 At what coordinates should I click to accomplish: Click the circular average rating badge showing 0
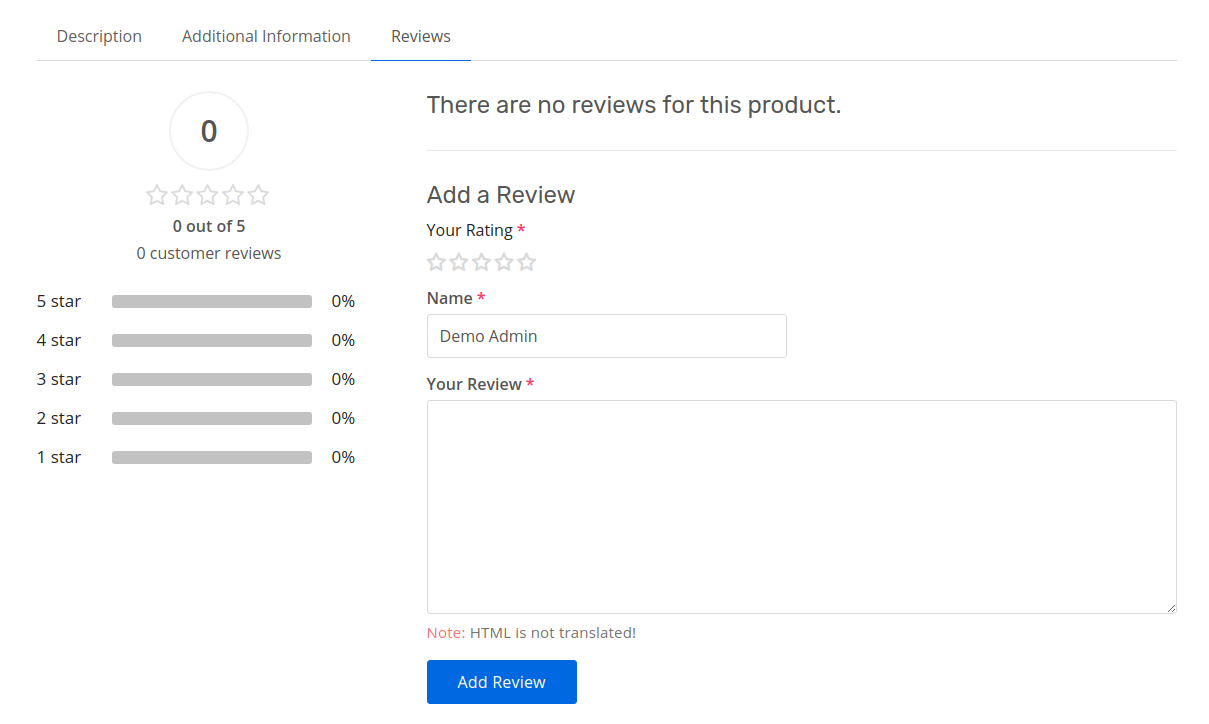pyautogui.click(x=208, y=131)
